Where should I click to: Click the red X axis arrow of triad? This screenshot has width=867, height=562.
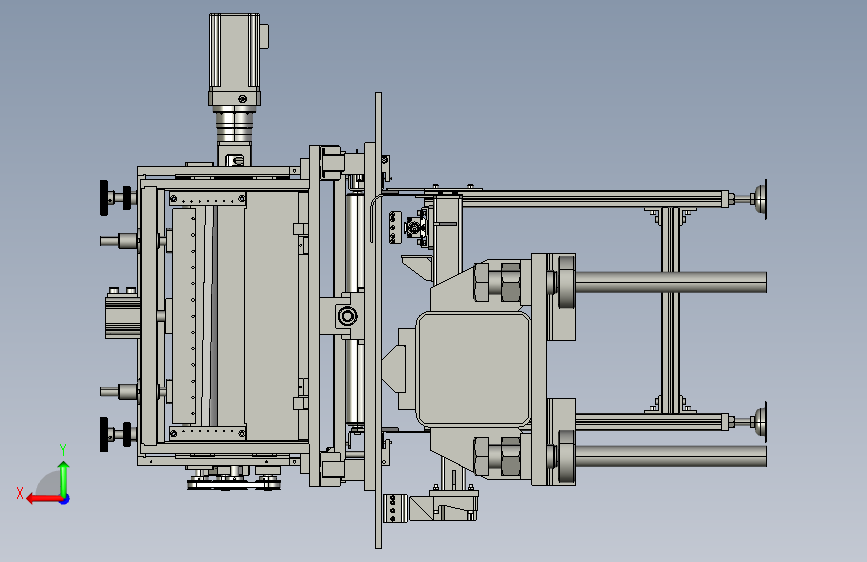pyautogui.click(x=44, y=499)
